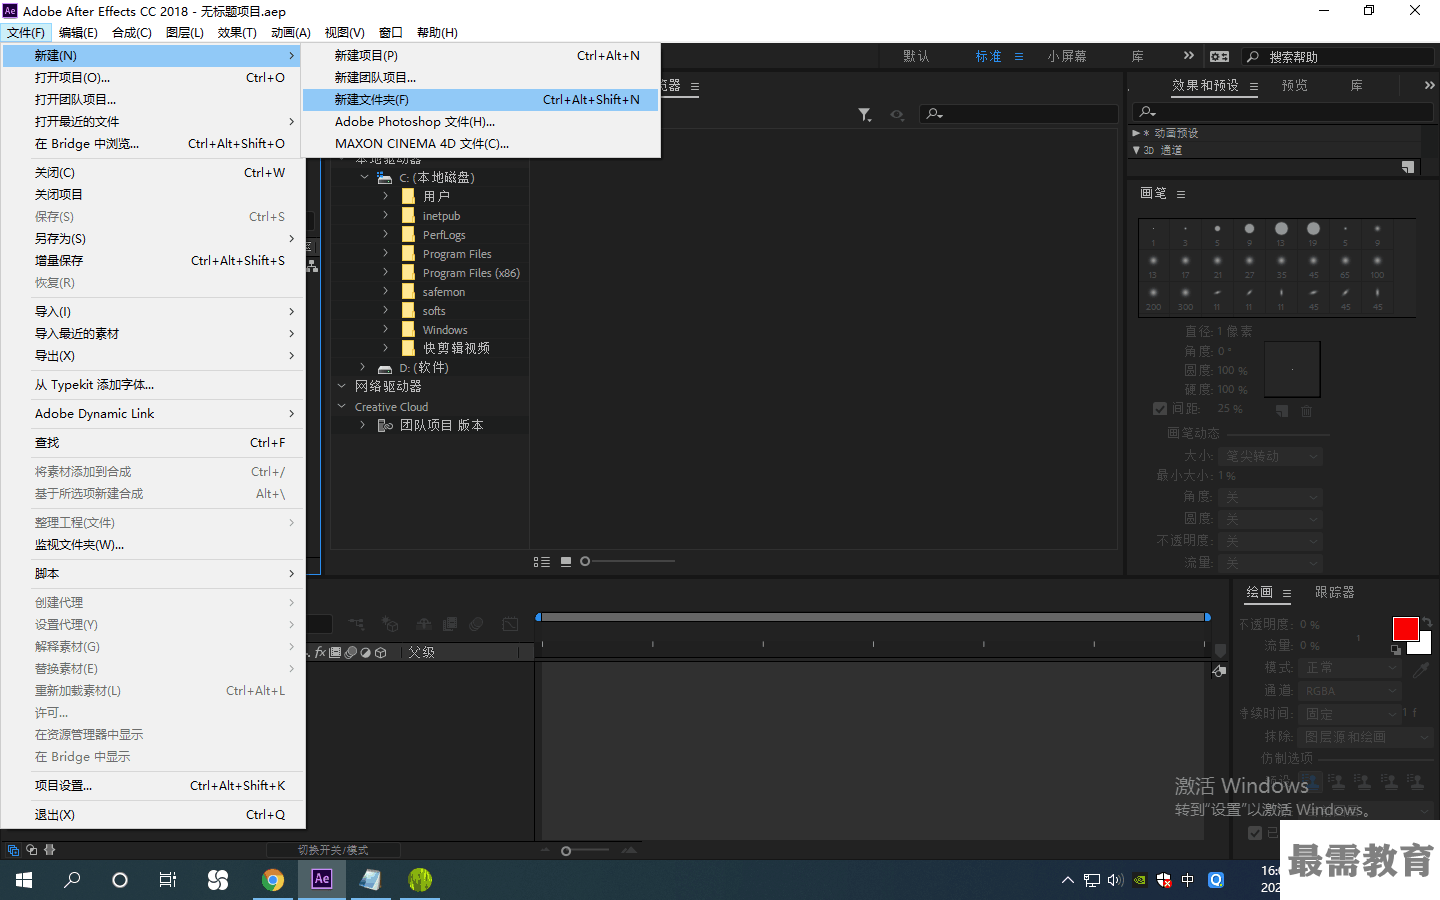Click the save brush icon in 画笔 panel
The height and width of the screenshot is (900, 1440).
pyautogui.click(x=1282, y=410)
